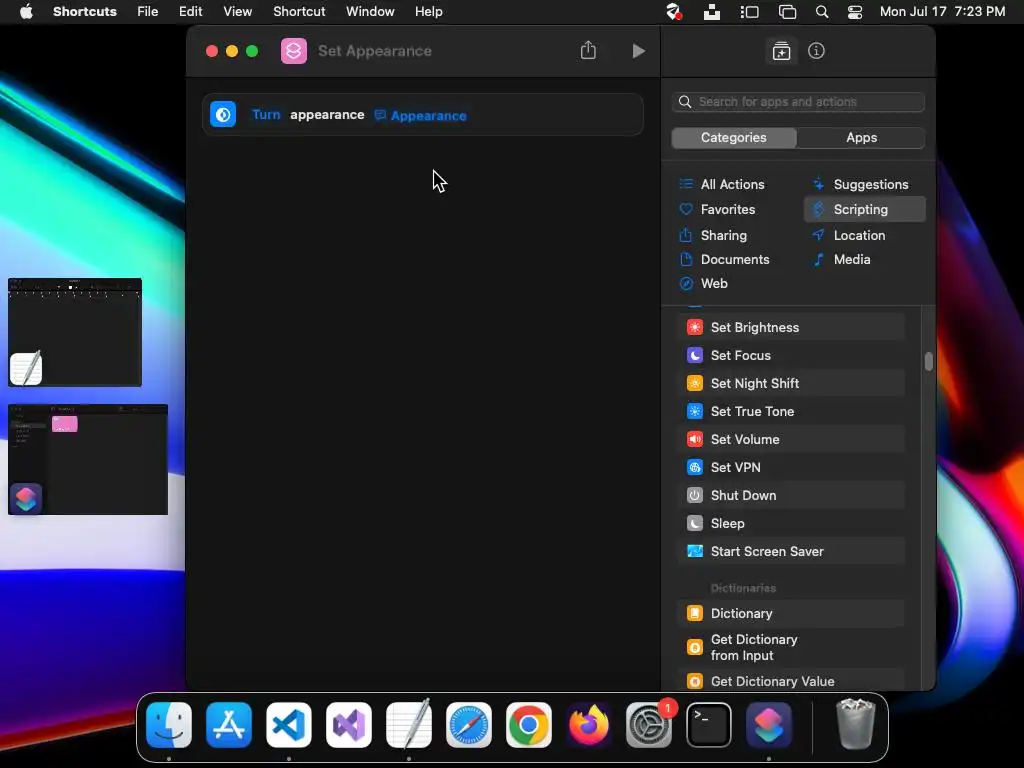This screenshot has width=1024, height=768.
Task: Select the Media category
Action: [x=841, y=259]
